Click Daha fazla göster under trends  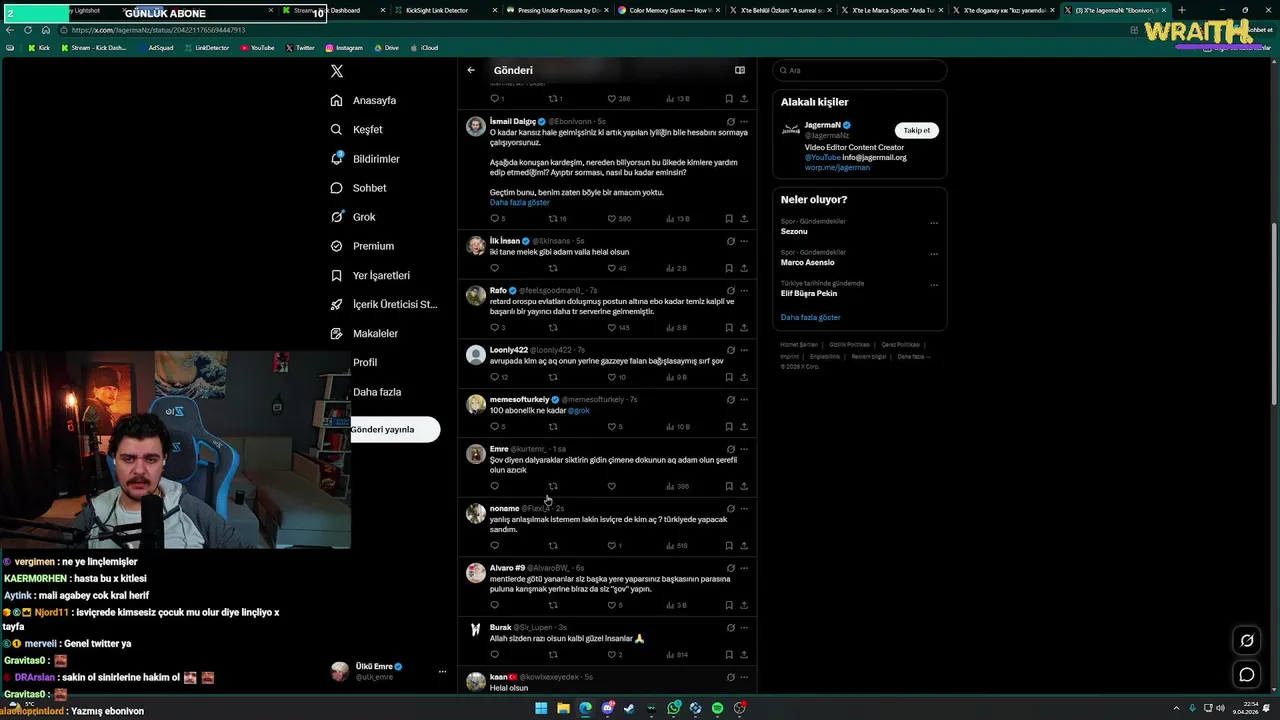point(811,317)
